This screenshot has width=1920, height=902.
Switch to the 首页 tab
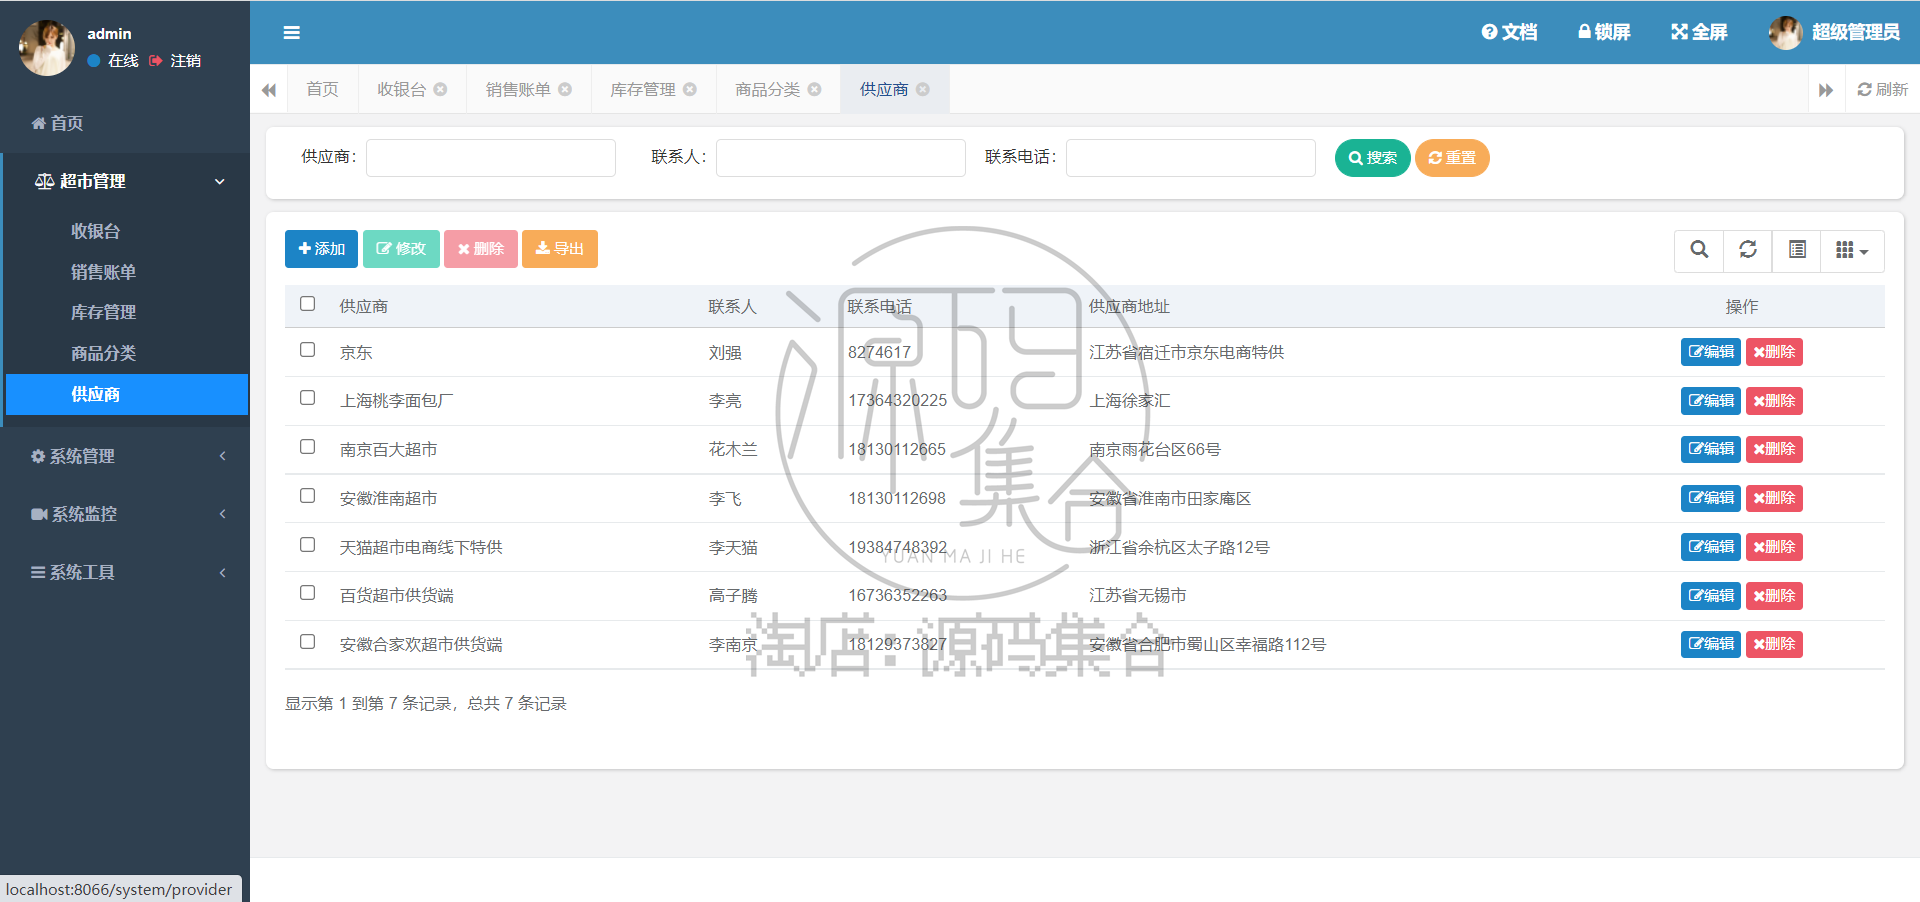pyautogui.click(x=322, y=90)
